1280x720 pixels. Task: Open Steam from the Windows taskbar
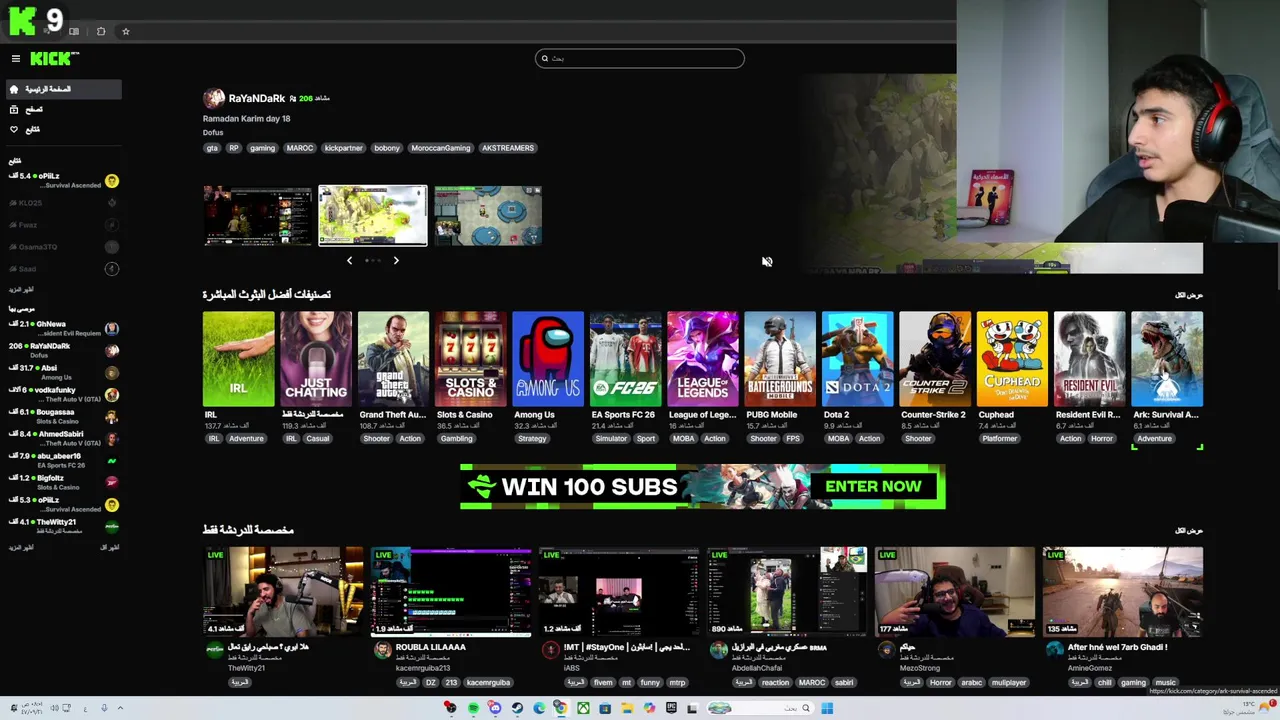pyautogui.click(x=517, y=708)
